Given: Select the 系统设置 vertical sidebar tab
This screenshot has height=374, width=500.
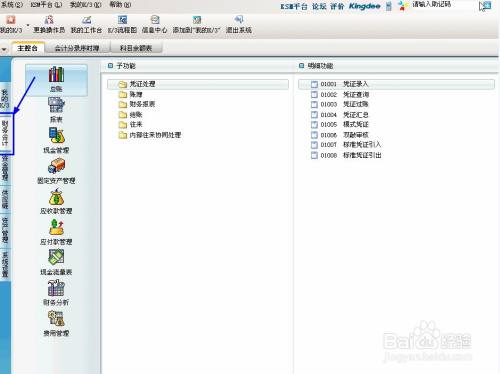Looking at the screenshot, I should [x=5, y=265].
